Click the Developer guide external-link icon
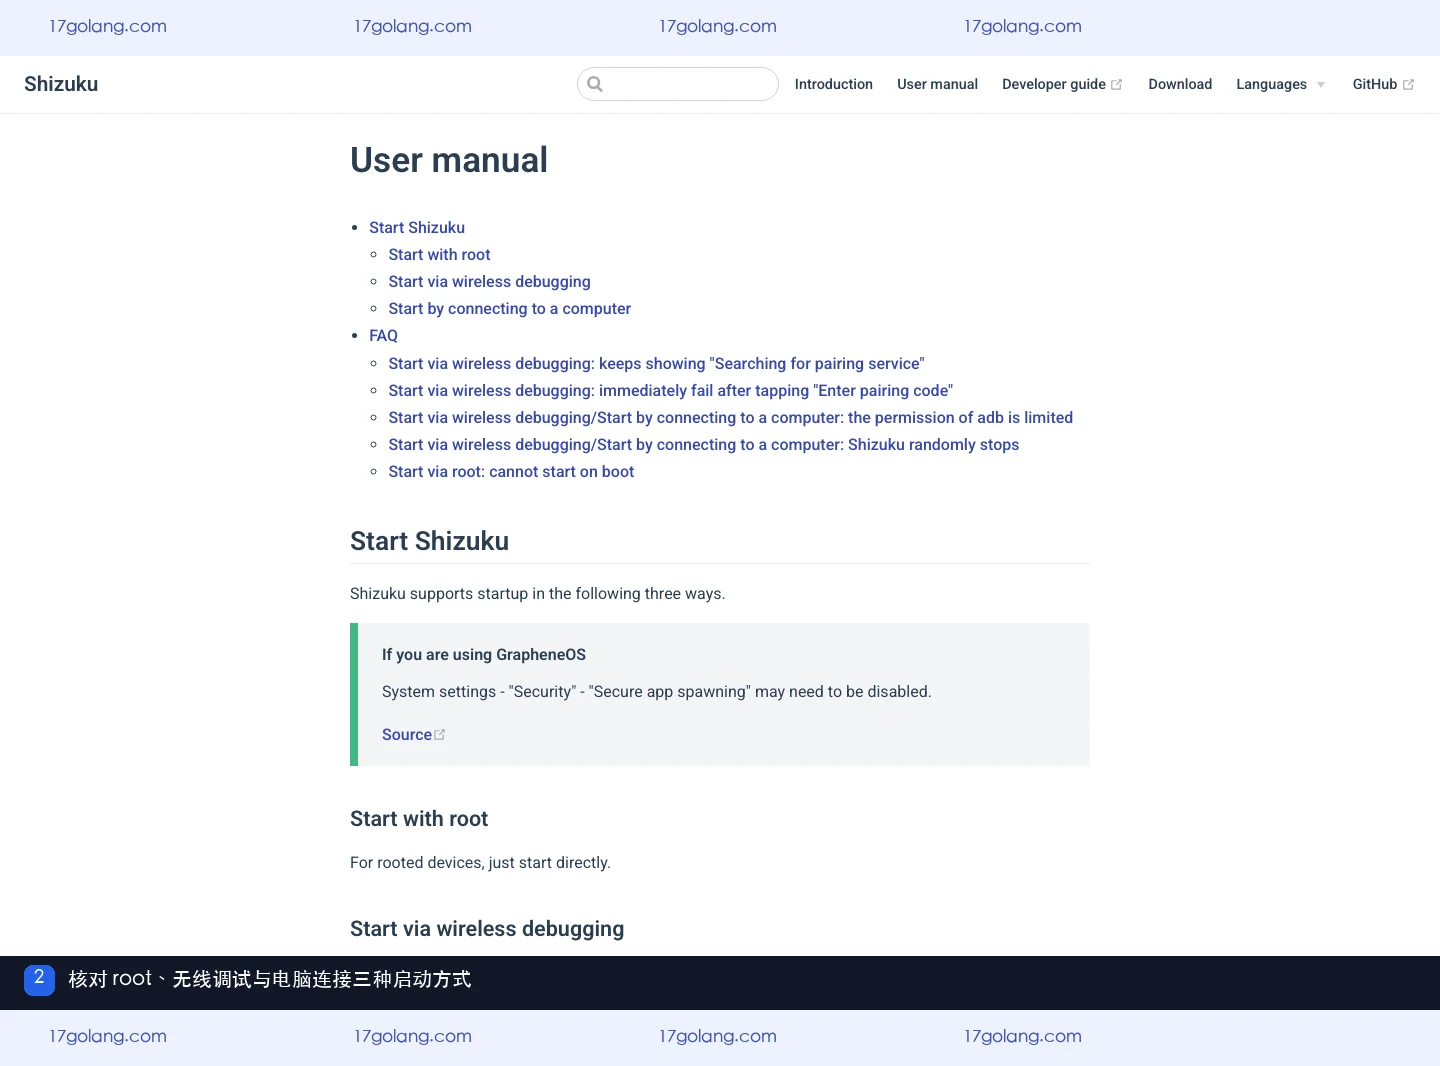The width and height of the screenshot is (1440, 1066). 1116,85
